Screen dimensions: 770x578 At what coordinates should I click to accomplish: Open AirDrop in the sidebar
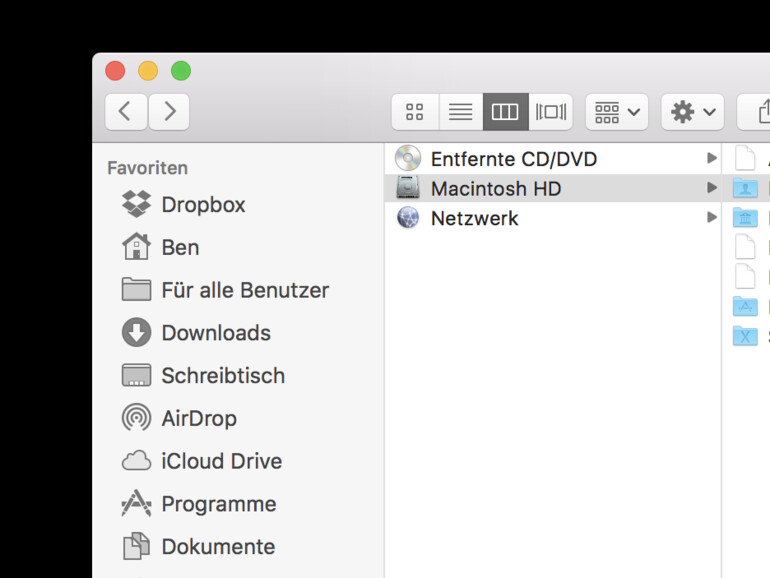pyautogui.click(x=199, y=418)
